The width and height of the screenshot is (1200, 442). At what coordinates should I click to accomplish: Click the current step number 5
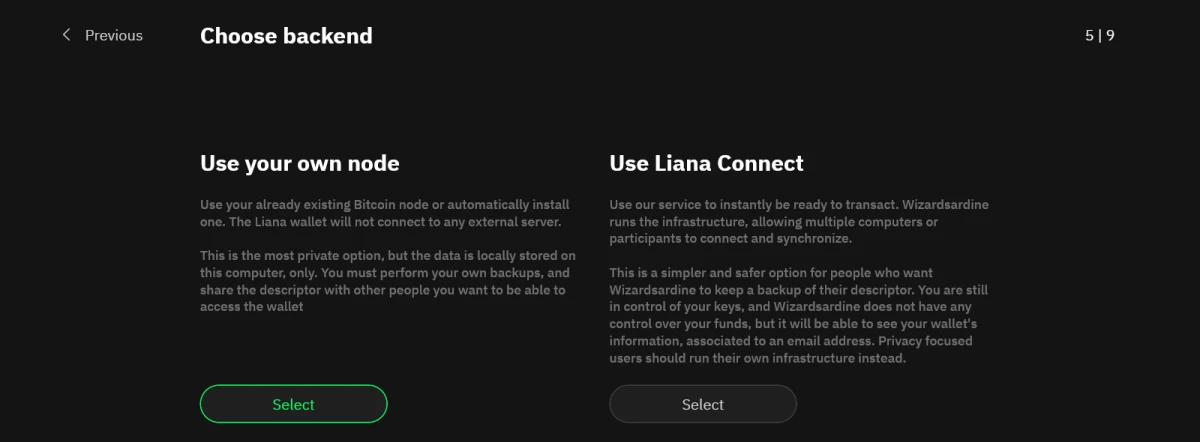pyautogui.click(x=1089, y=35)
